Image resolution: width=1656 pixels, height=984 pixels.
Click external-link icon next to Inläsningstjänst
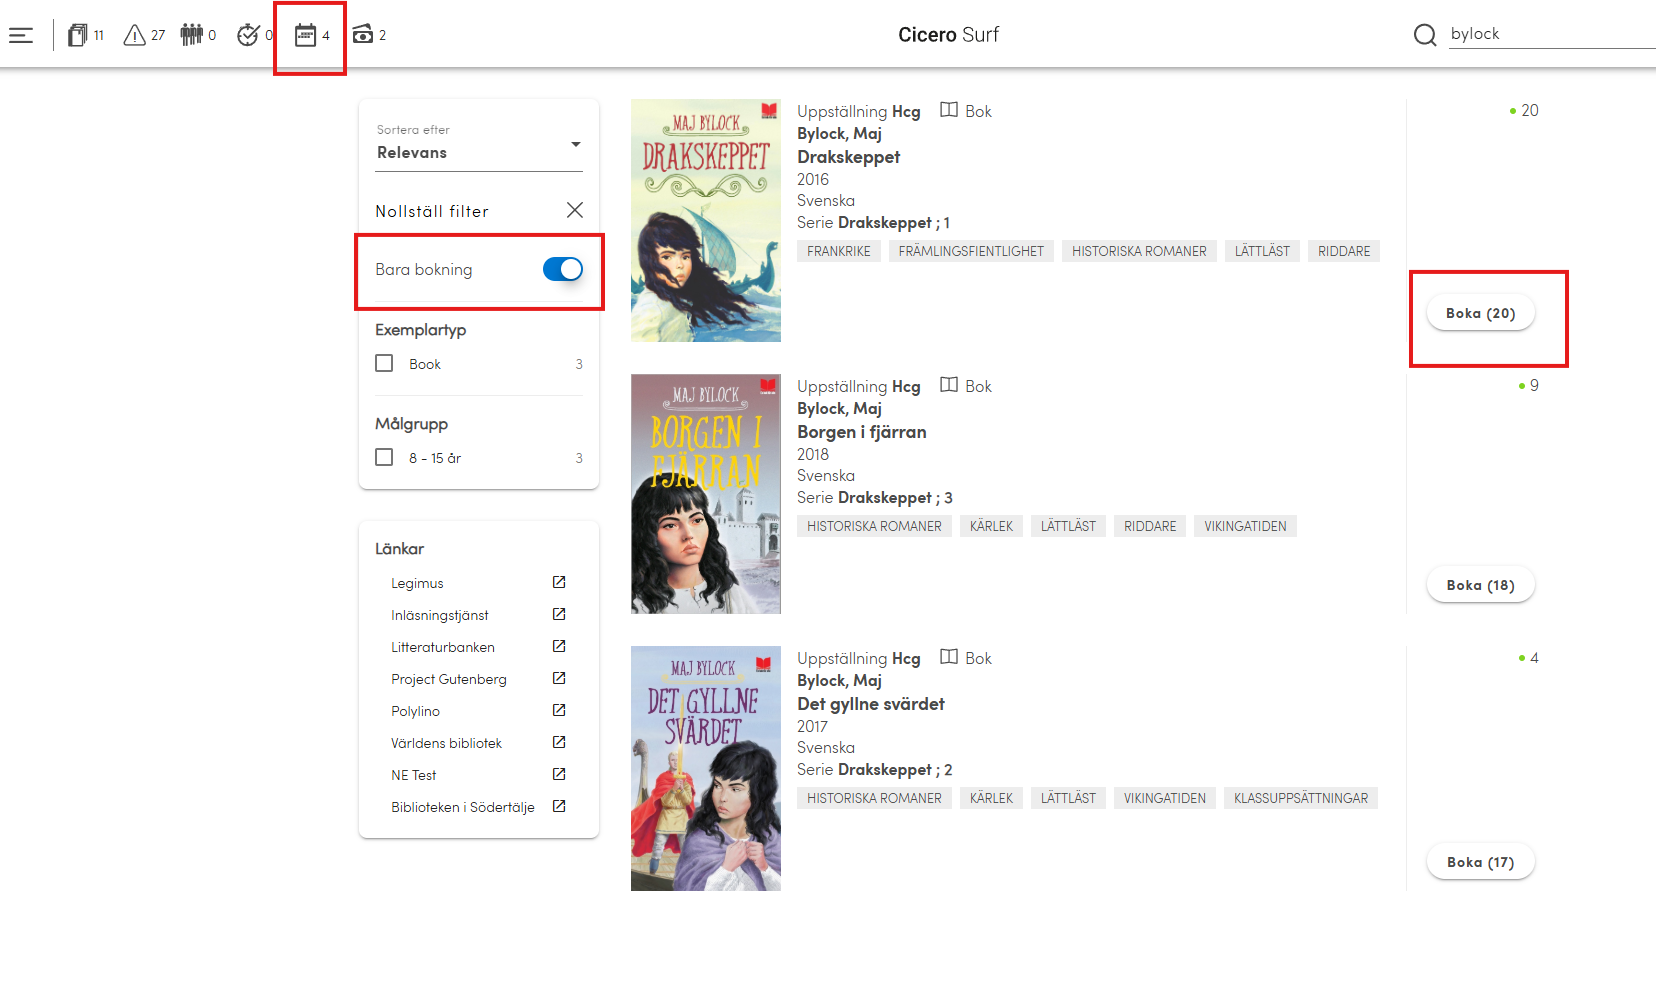point(559,614)
